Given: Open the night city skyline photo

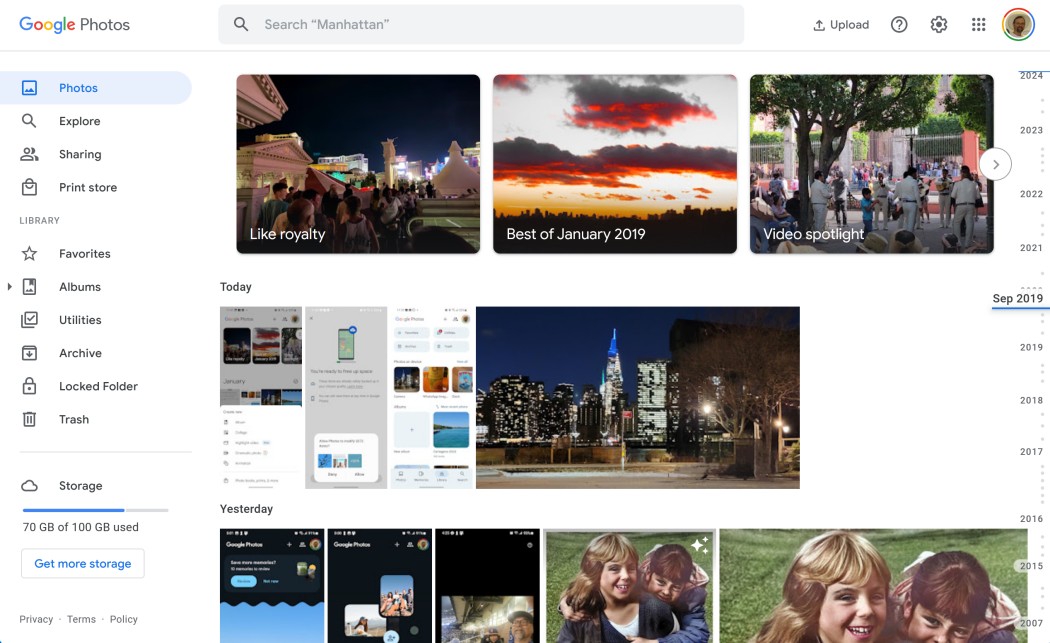Looking at the screenshot, I should coord(638,398).
